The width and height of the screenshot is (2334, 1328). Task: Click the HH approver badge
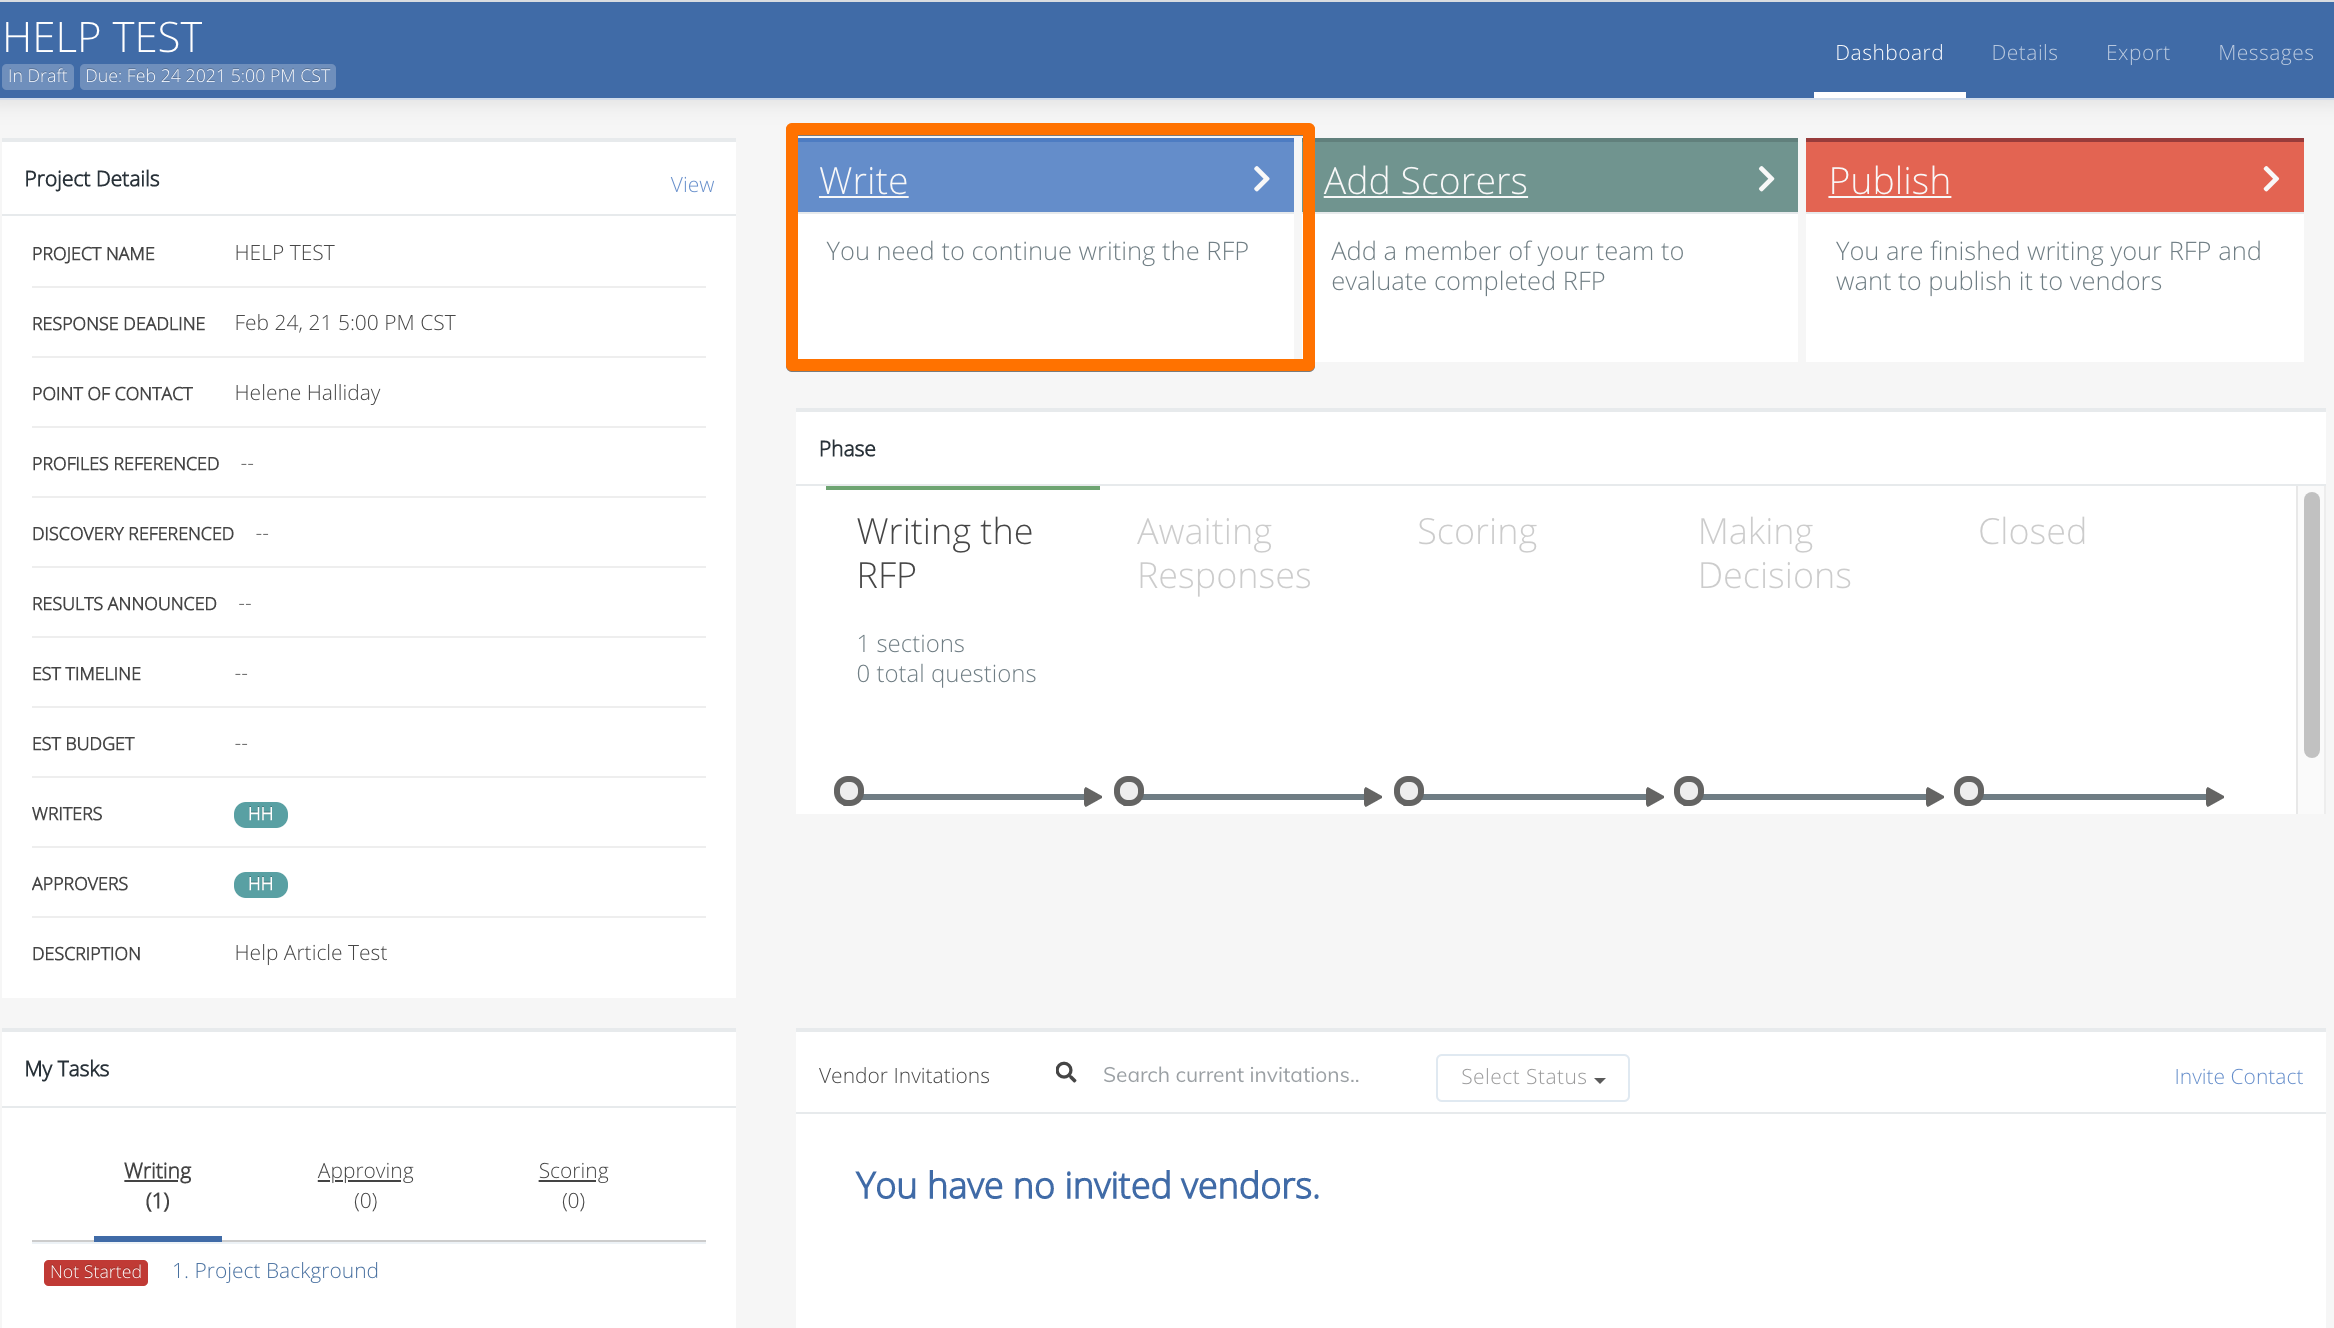[x=260, y=884]
